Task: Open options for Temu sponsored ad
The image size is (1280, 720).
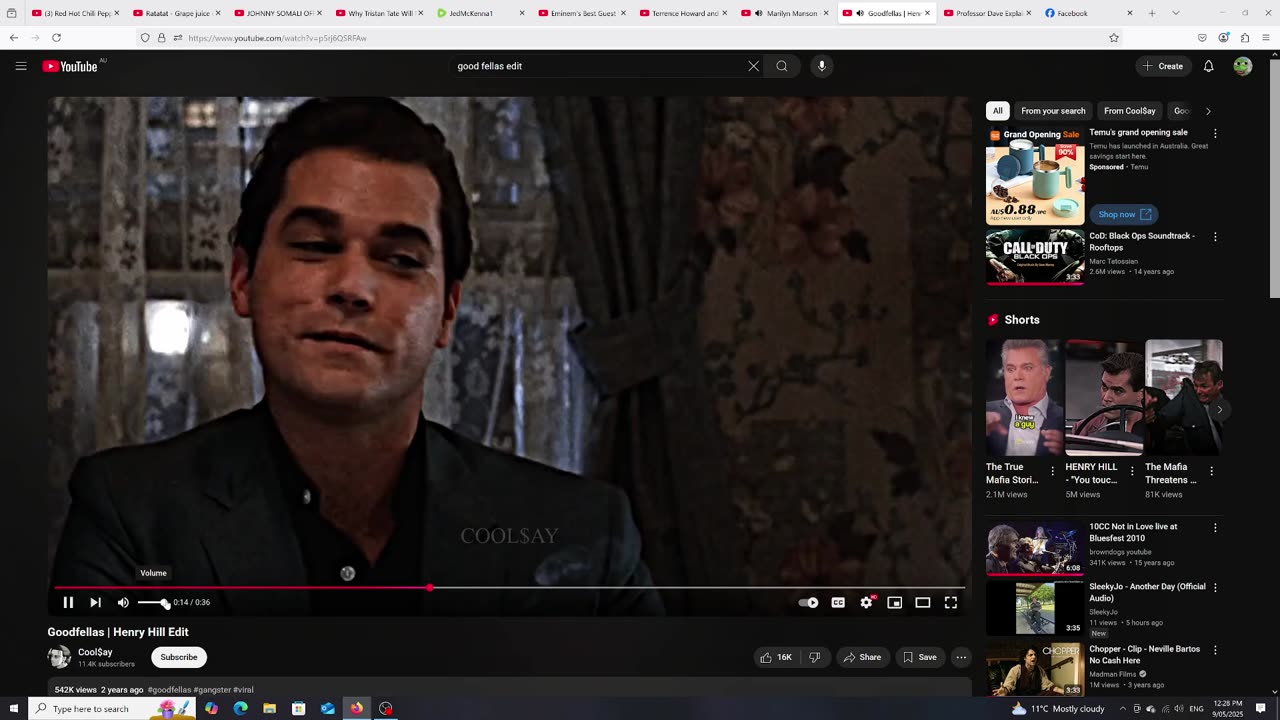Action: [x=1215, y=133]
